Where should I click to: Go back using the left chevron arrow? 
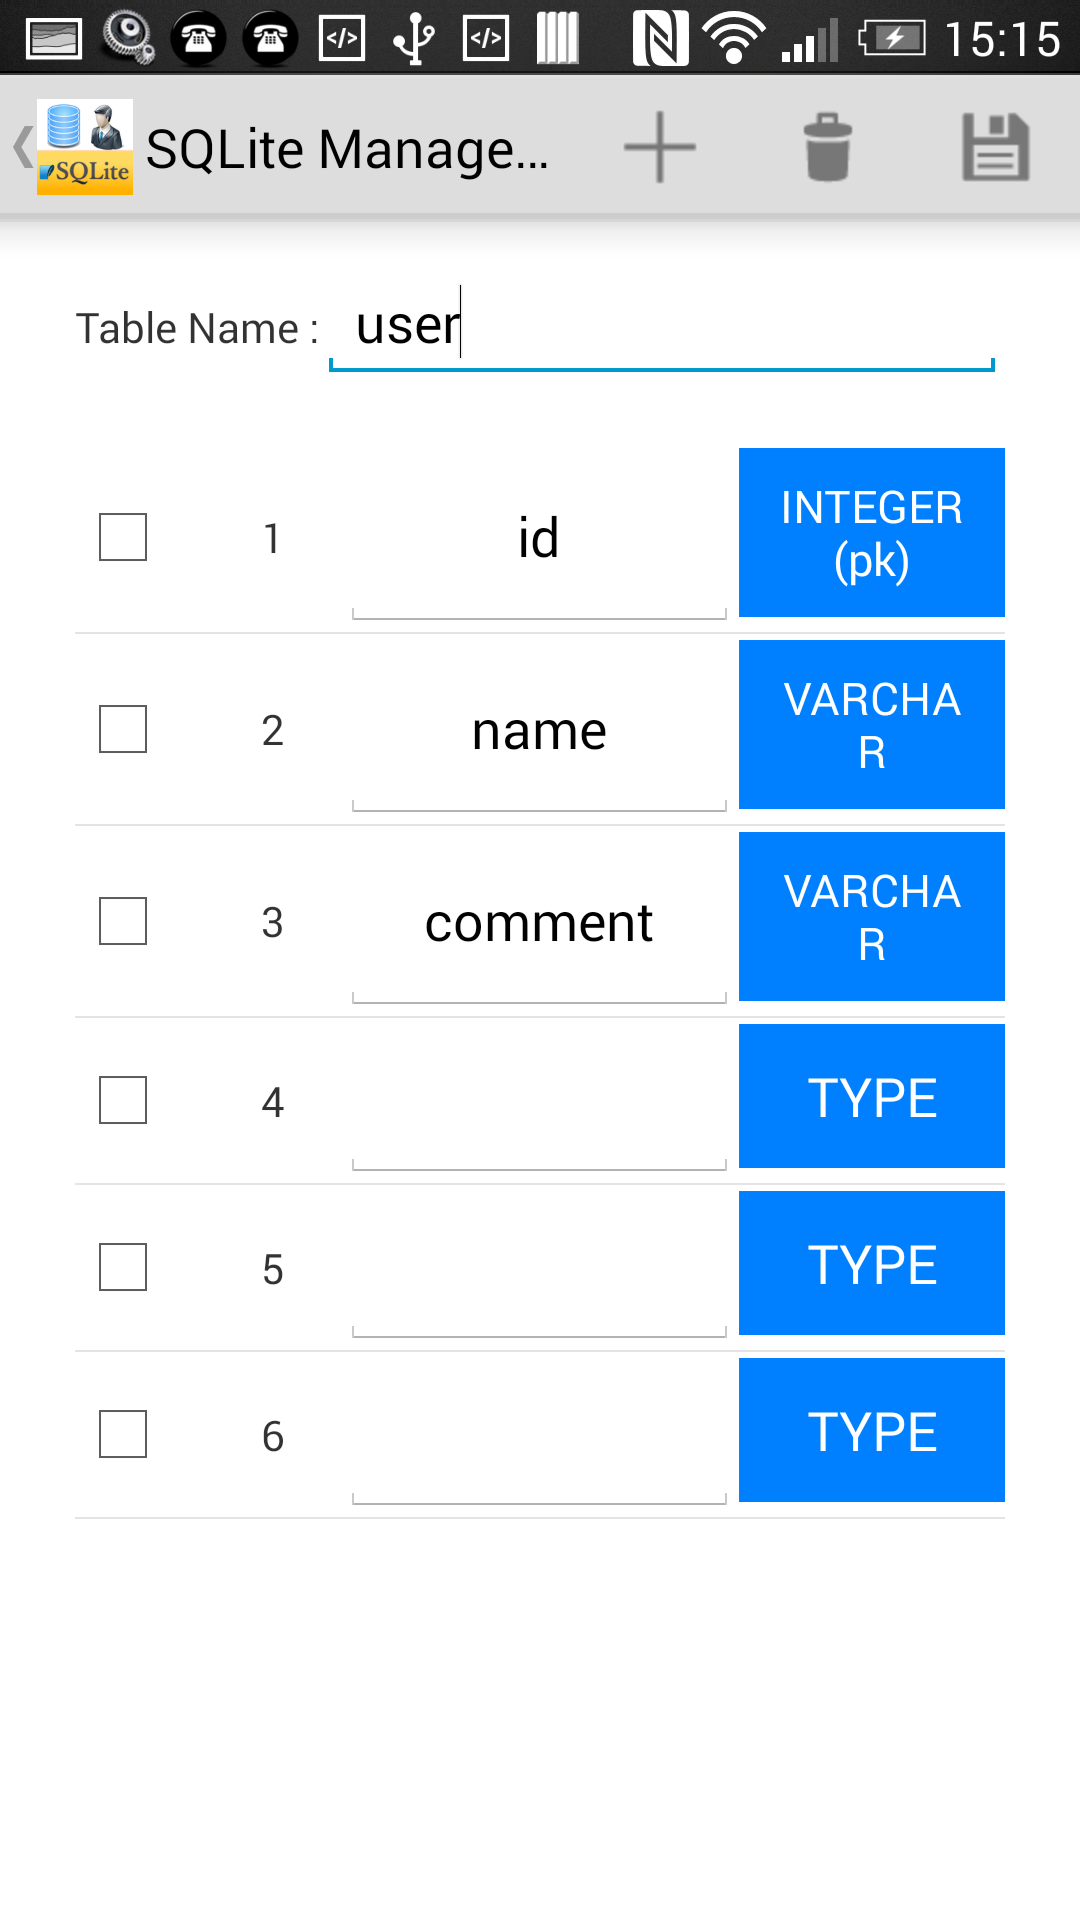point(23,147)
